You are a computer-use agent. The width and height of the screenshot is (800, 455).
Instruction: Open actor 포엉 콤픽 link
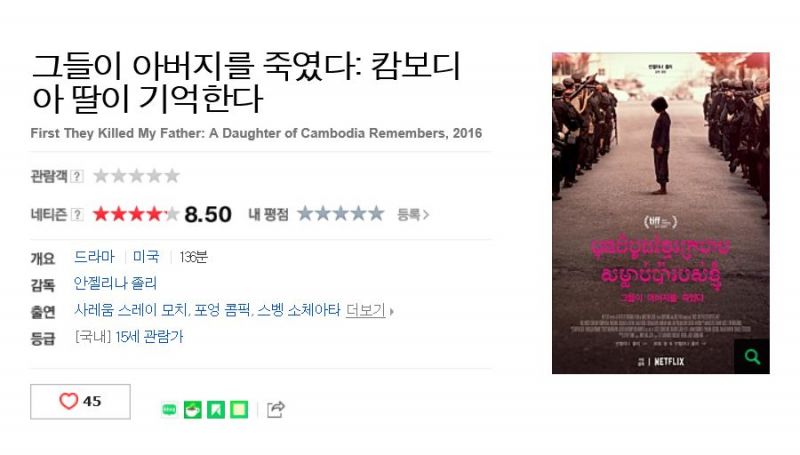(x=223, y=310)
